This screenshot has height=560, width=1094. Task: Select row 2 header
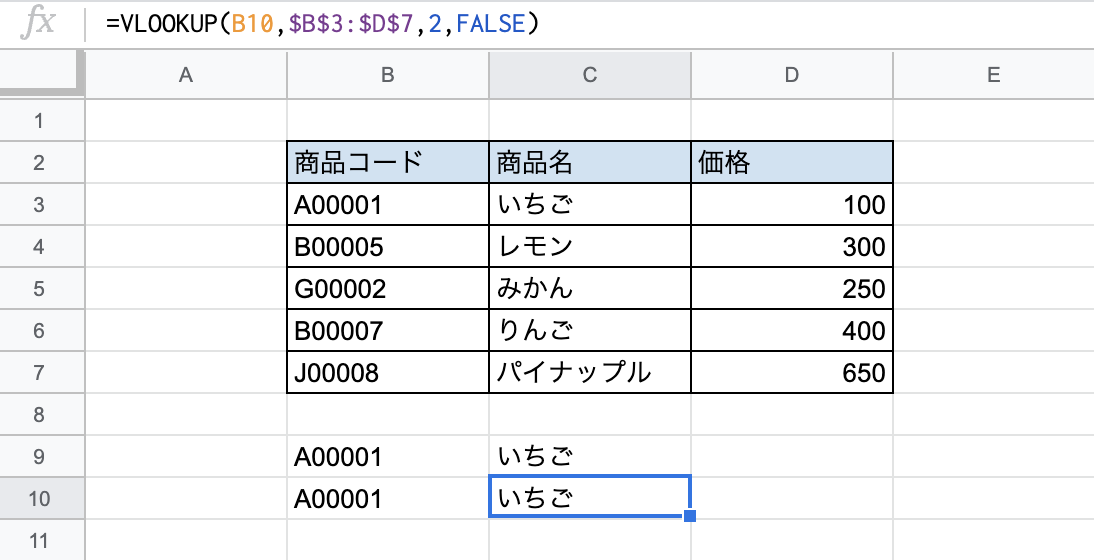42,162
